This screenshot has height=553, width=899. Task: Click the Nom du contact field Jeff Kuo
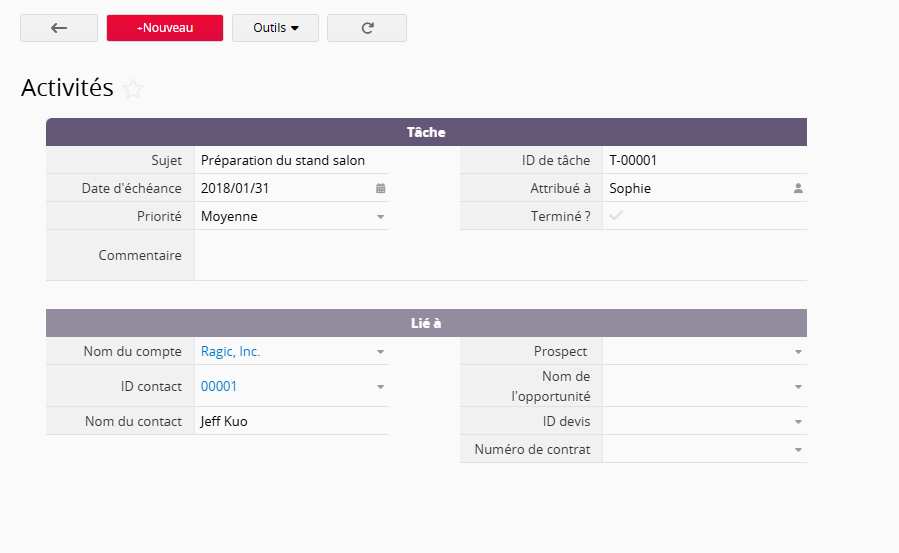pyautogui.click(x=224, y=421)
